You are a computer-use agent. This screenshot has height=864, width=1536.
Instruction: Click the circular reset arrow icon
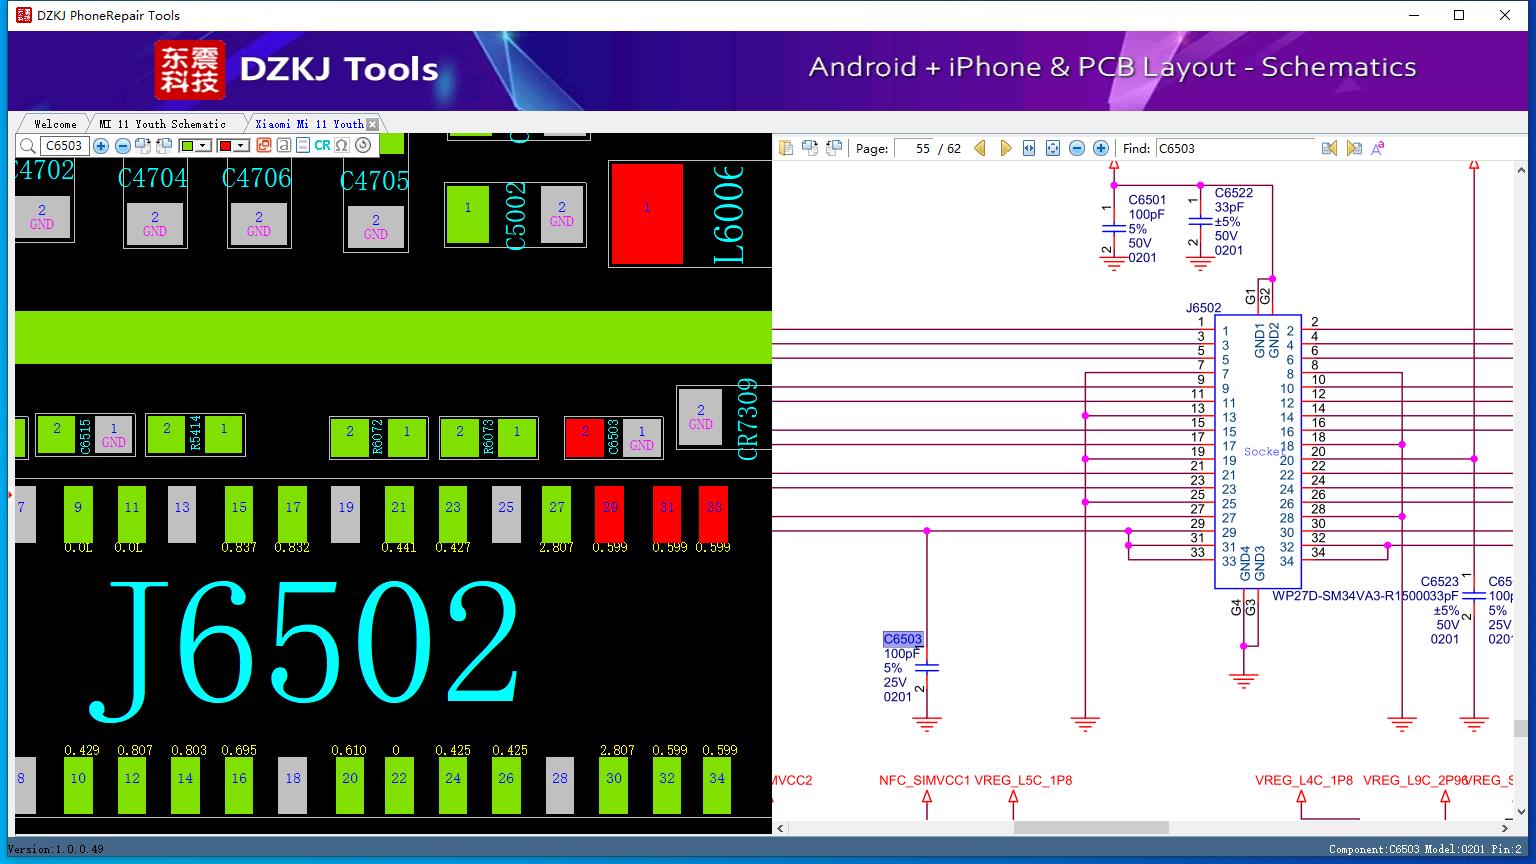(x=363, y=146)
